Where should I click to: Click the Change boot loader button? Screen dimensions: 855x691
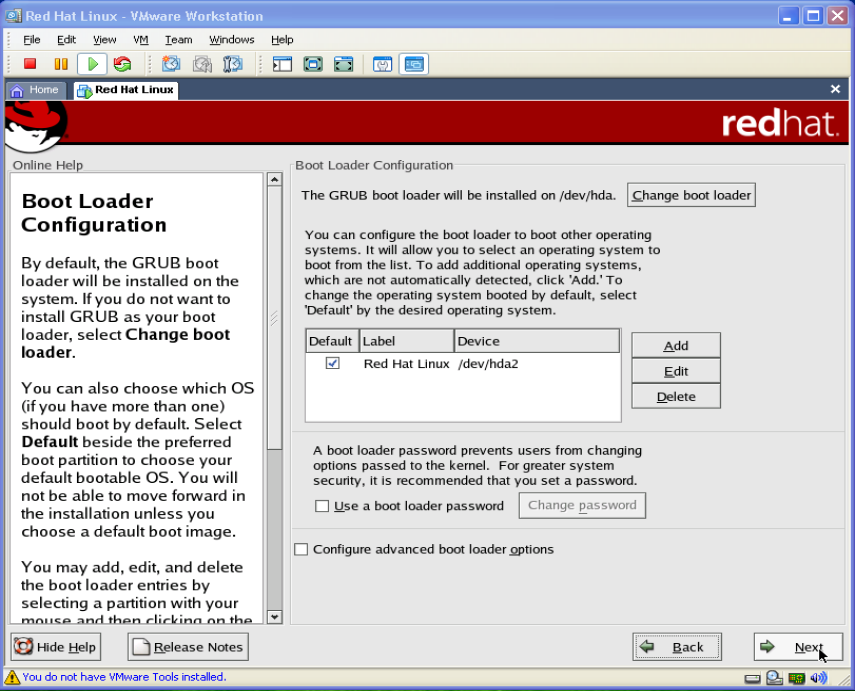[691, 195]
